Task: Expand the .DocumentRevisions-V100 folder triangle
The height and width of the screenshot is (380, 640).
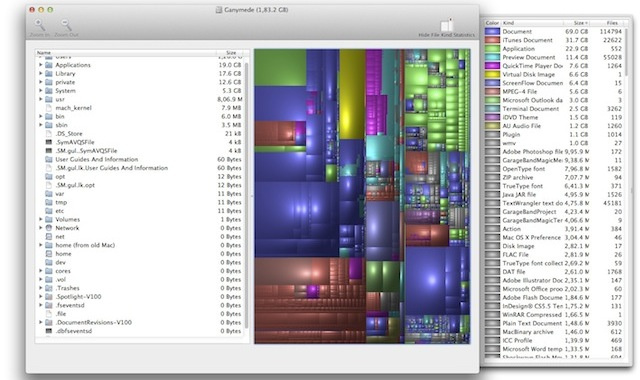Action: (40, 322)
